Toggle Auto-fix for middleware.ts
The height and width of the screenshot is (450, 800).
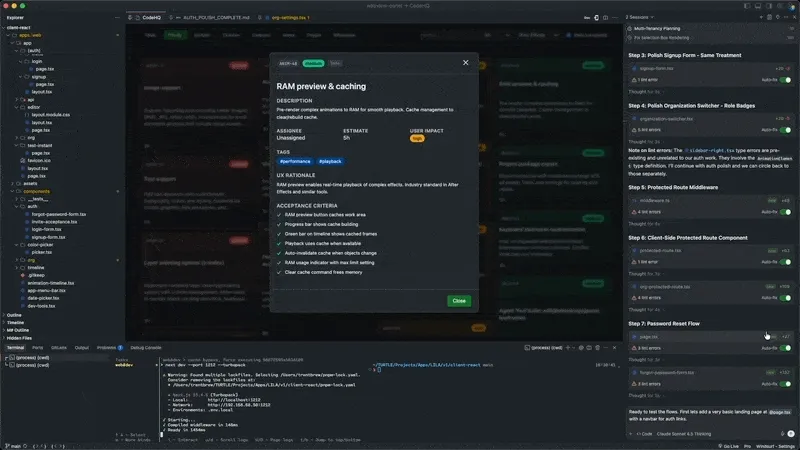[786, 212]
